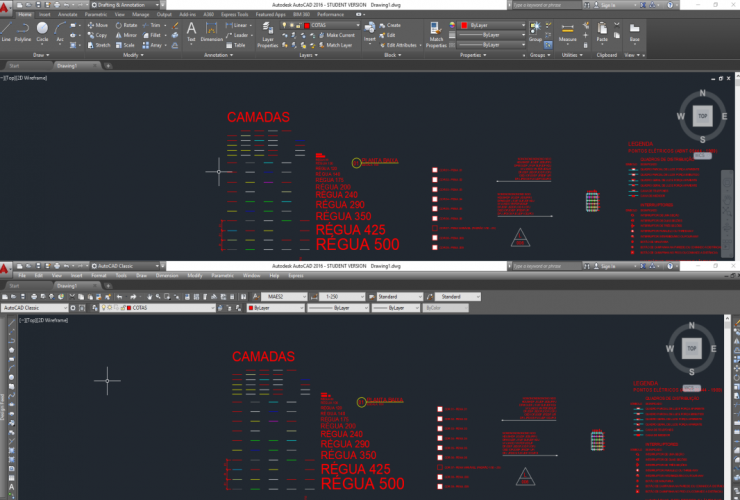Image resolution: width=740 pixels, height=500 pixels.
Task: Open the Dimension menu in classic menu bar
Action: [165, 275]
